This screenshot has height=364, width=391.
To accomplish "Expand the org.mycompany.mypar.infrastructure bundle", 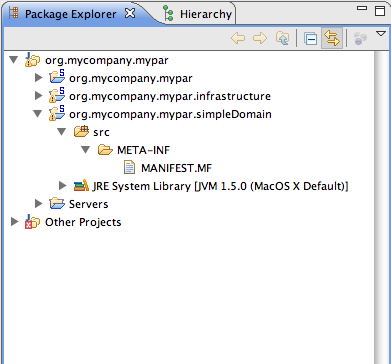I will (x=39, y=96).
